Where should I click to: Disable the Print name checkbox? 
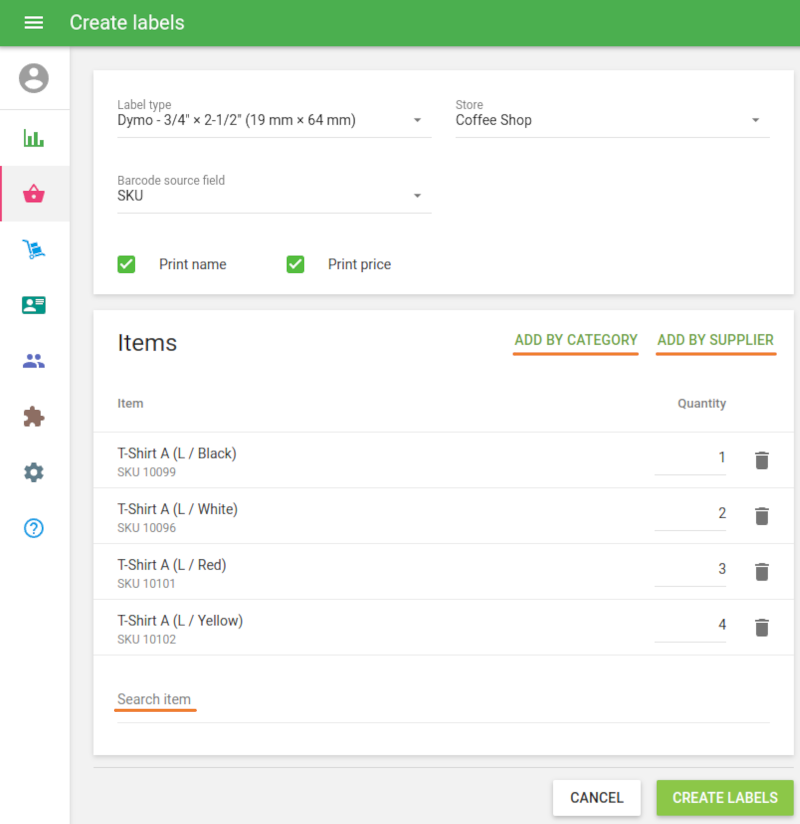pos(126,264)
